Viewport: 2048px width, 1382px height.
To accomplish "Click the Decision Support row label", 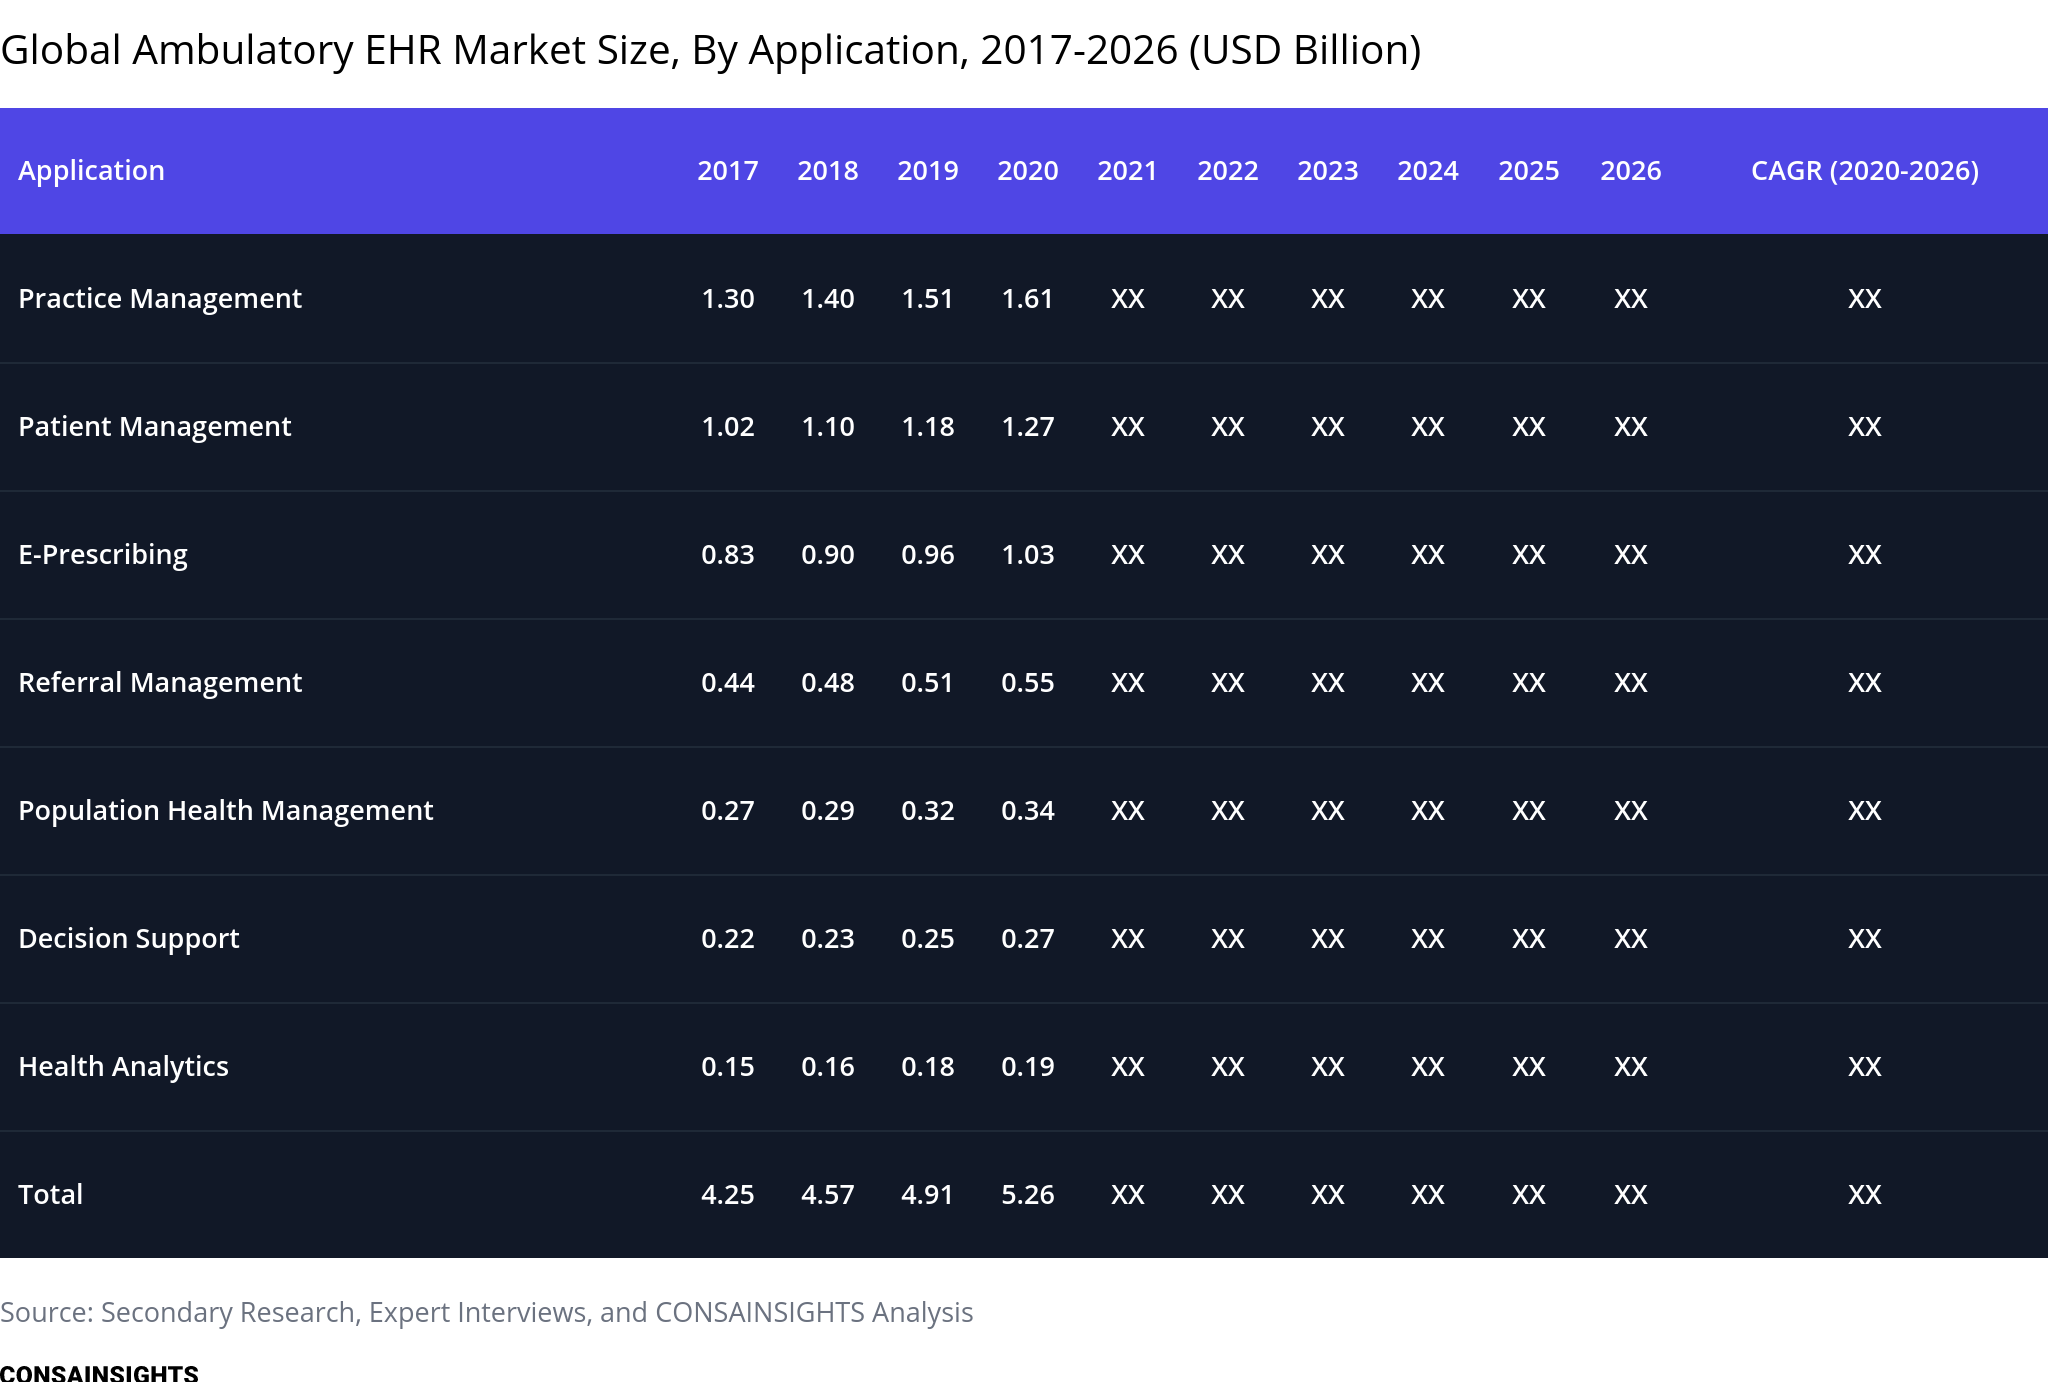I will 129,939.
